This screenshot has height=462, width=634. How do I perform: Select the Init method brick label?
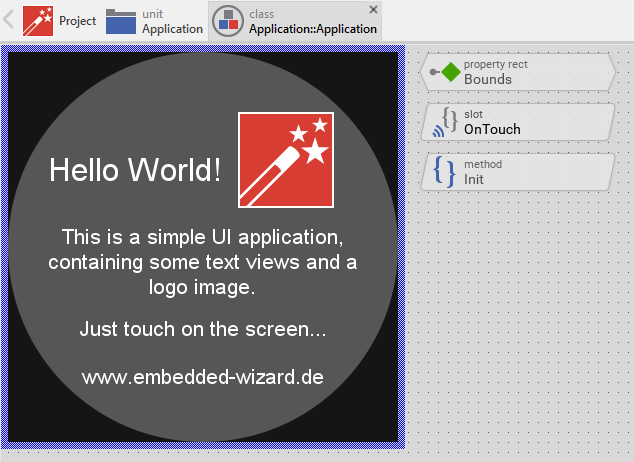474,179
